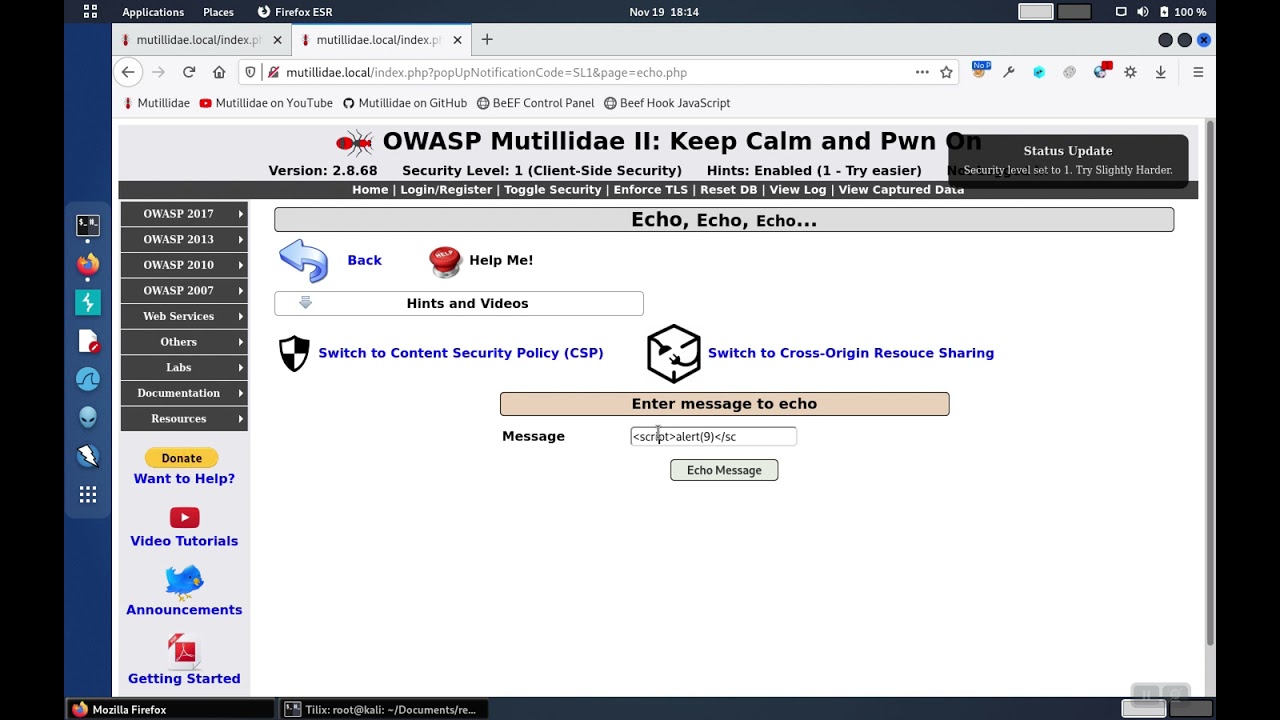Open the Login/Register link
The image size is (1280, 720).
pos(446,190)
